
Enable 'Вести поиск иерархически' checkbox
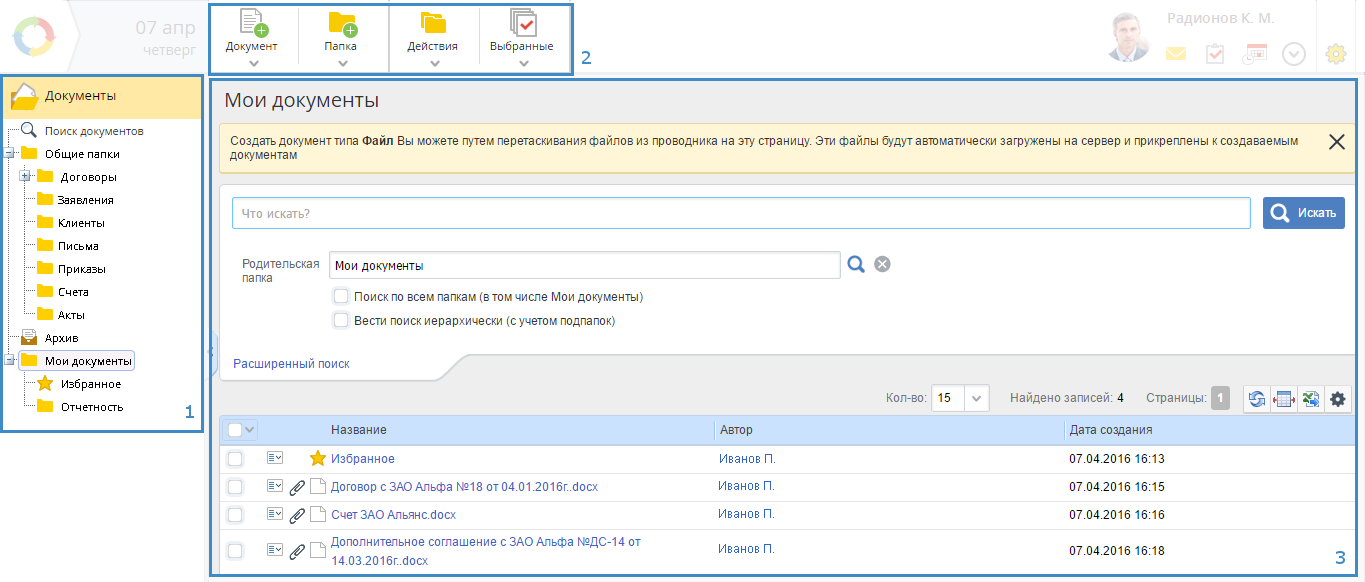tap(341, 321)
